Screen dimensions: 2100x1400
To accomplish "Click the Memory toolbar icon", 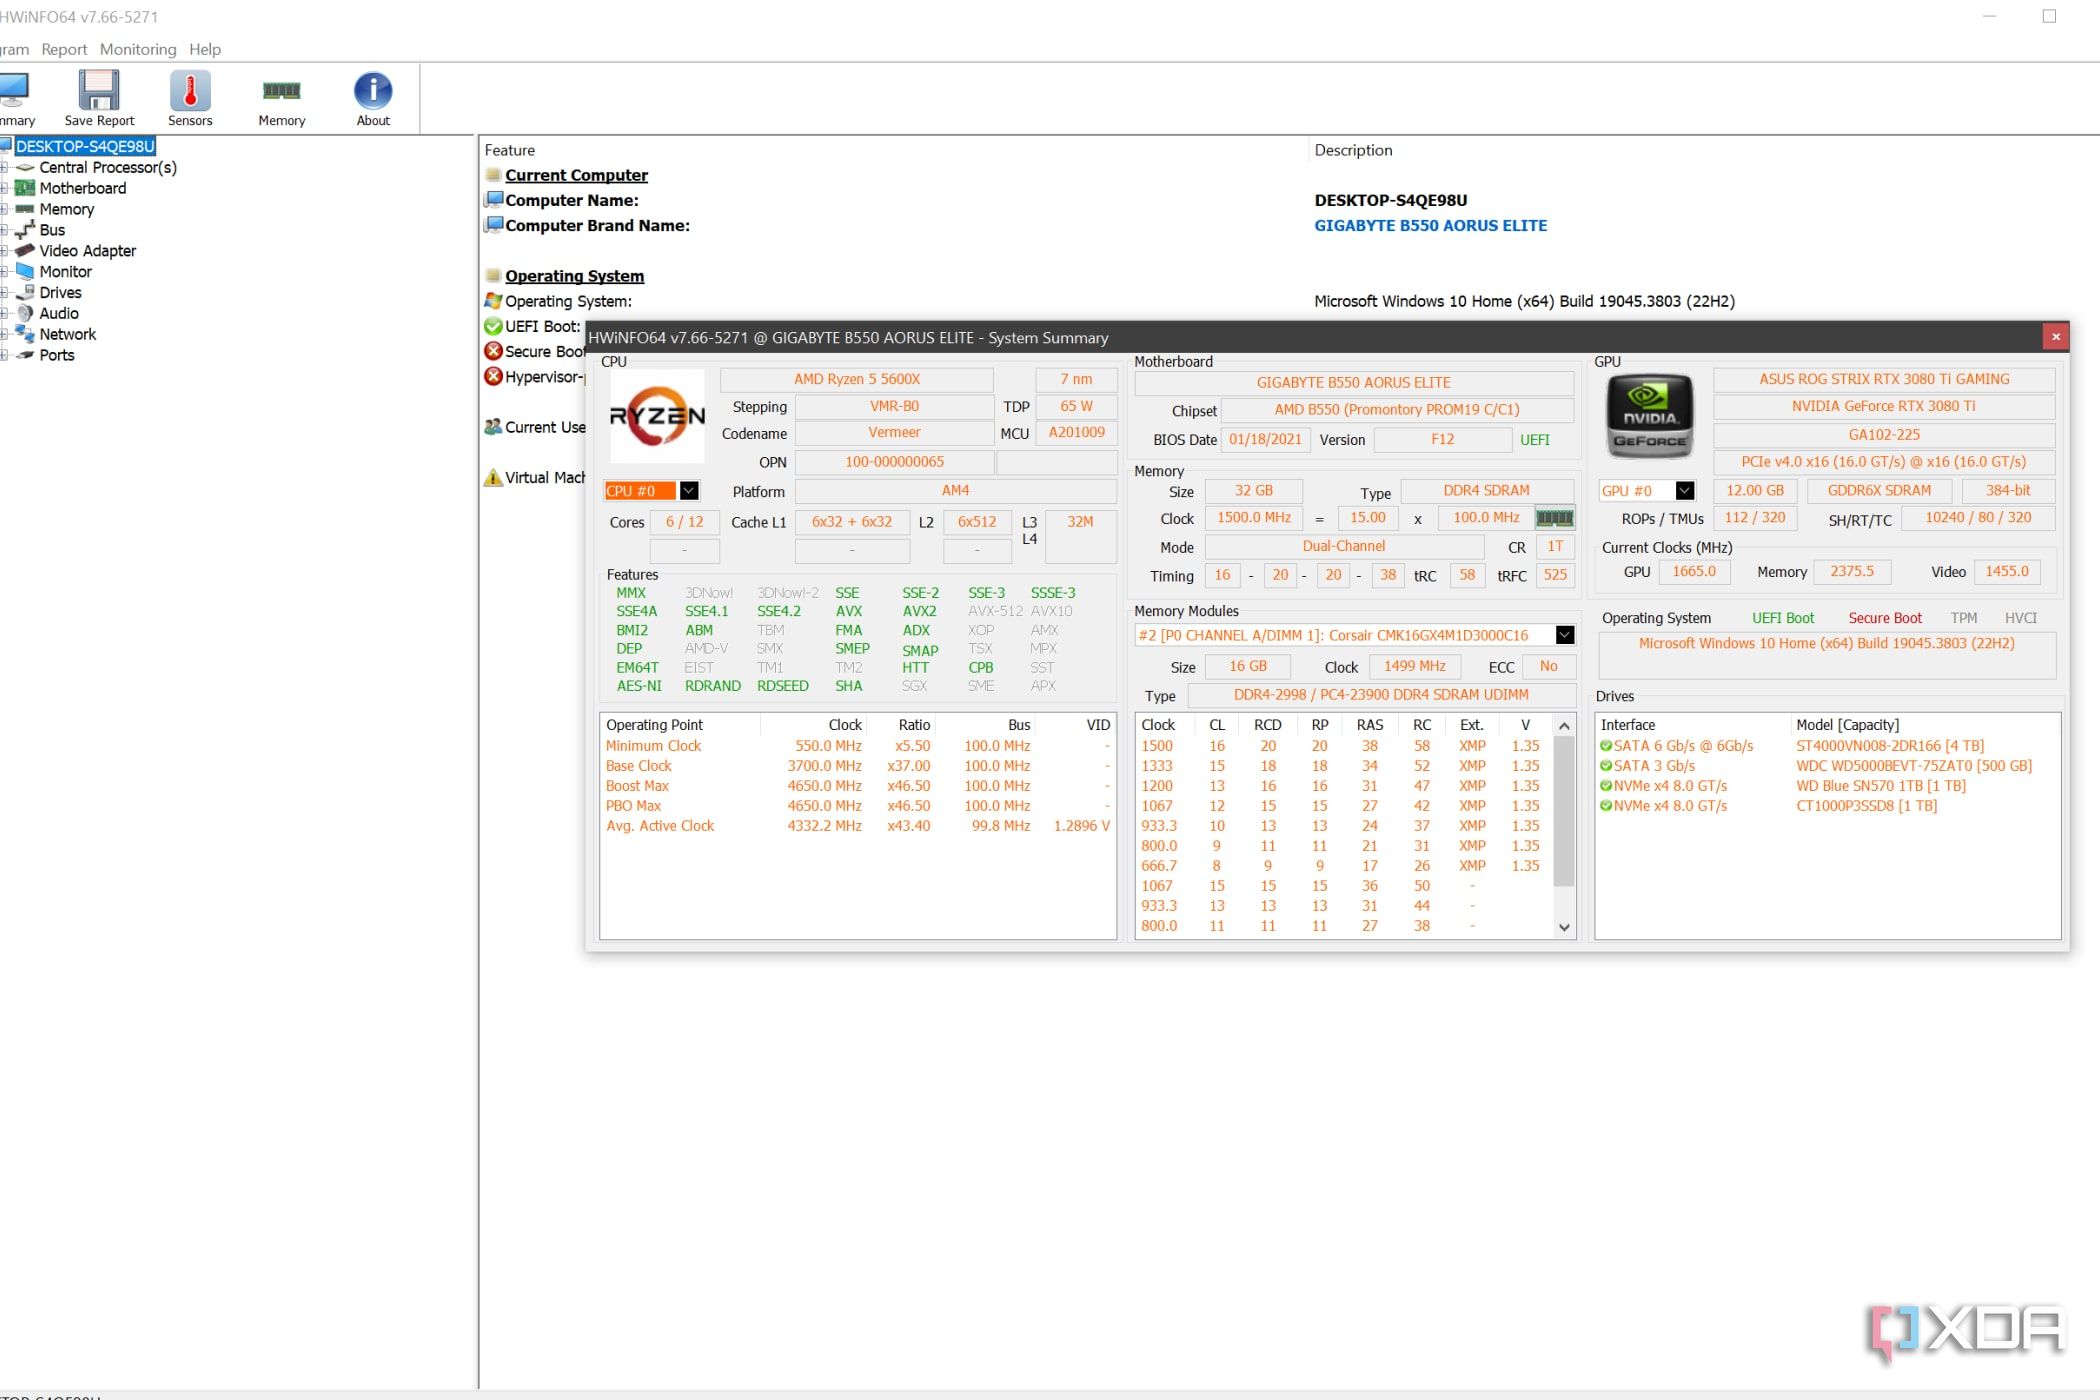I will point(281,93).
